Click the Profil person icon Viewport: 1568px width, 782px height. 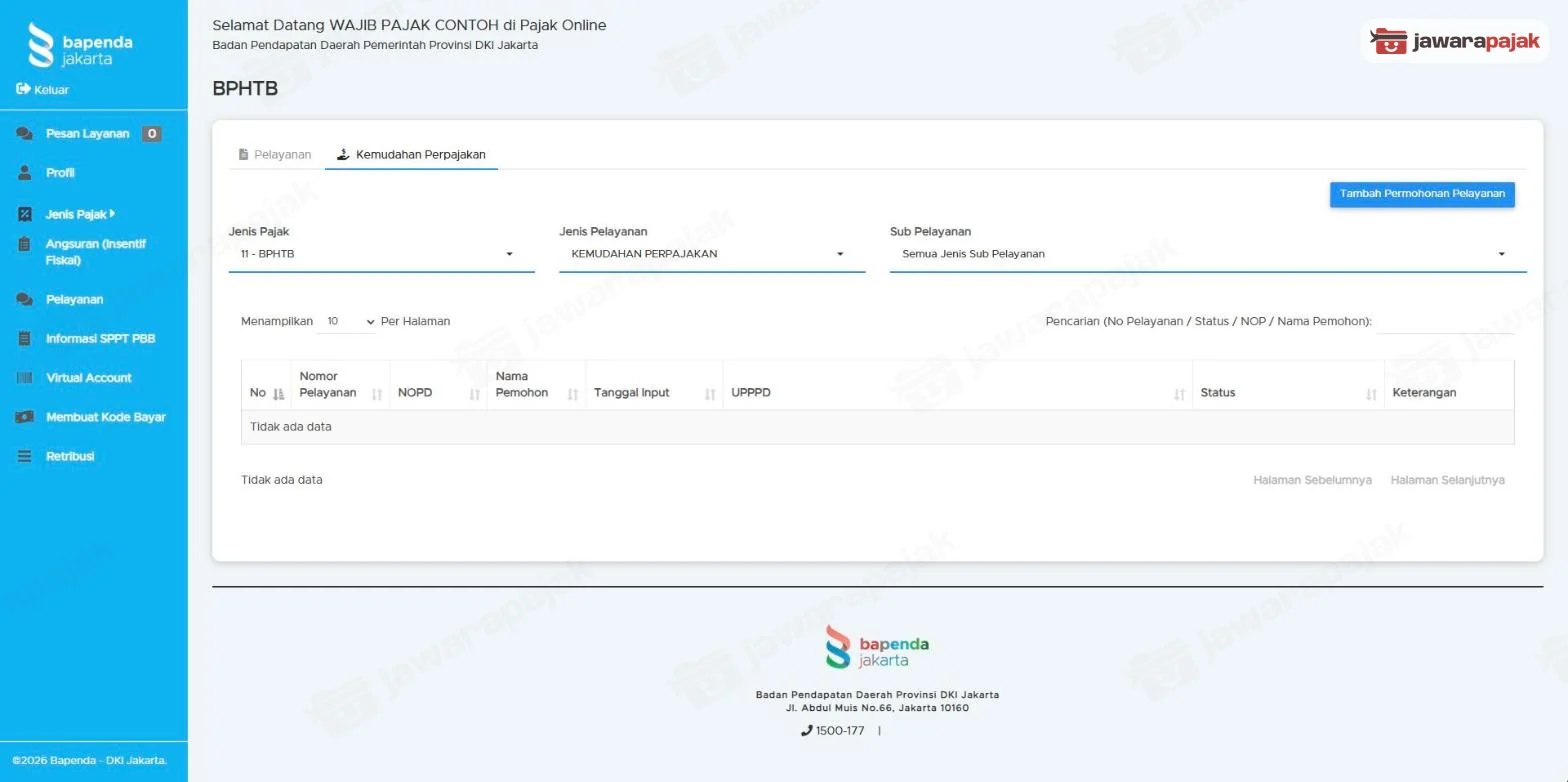click(25, 173)
